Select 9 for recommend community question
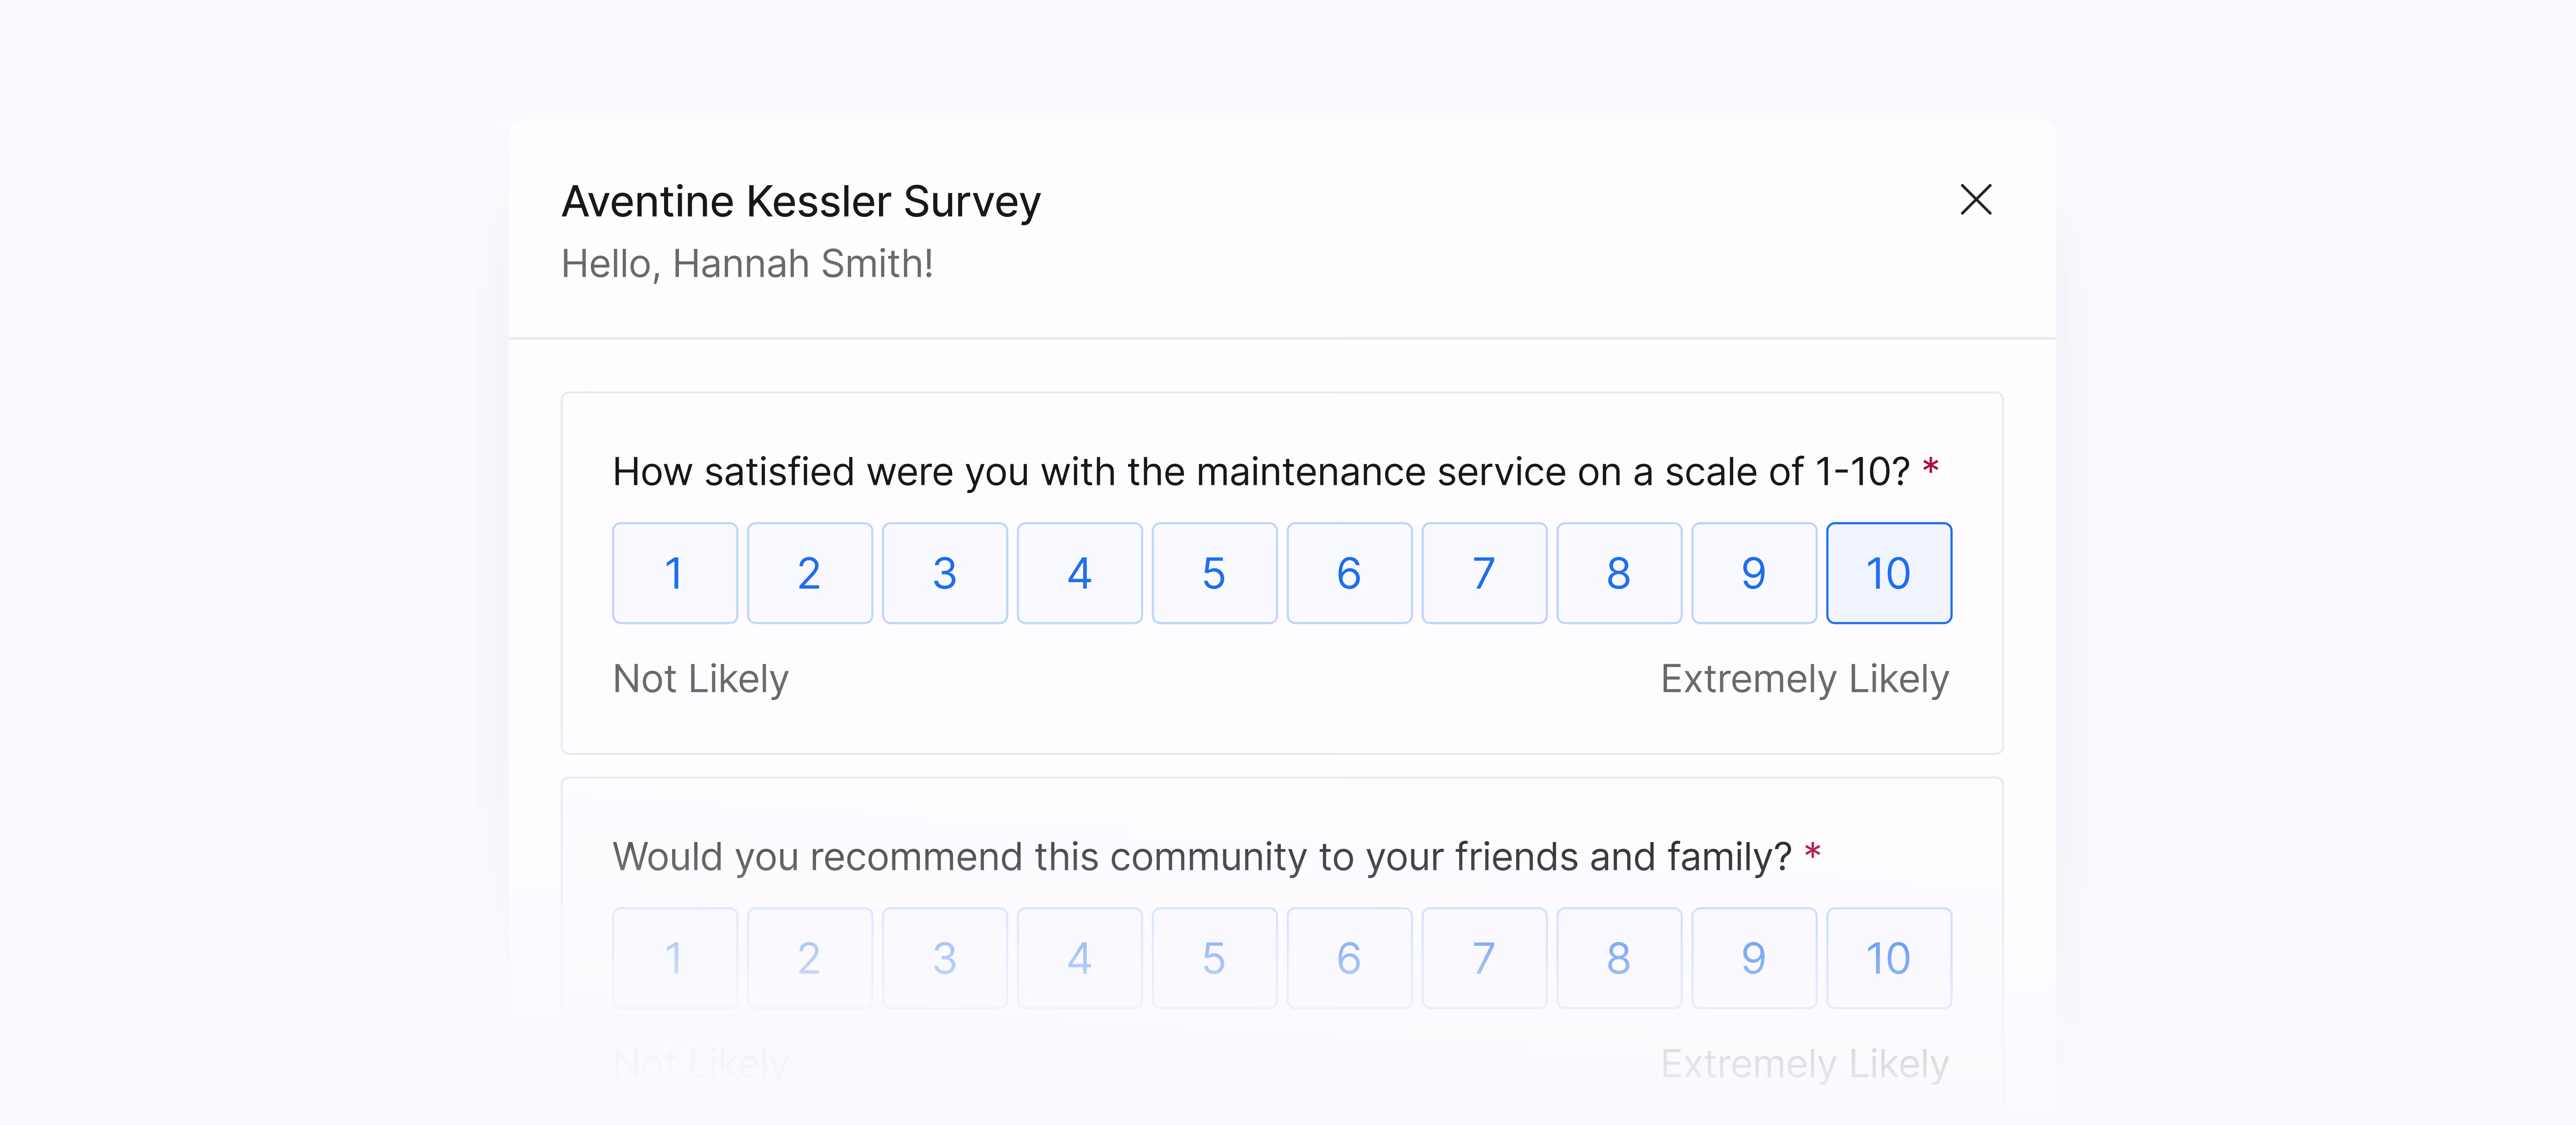 click(x=1754, y=958)
